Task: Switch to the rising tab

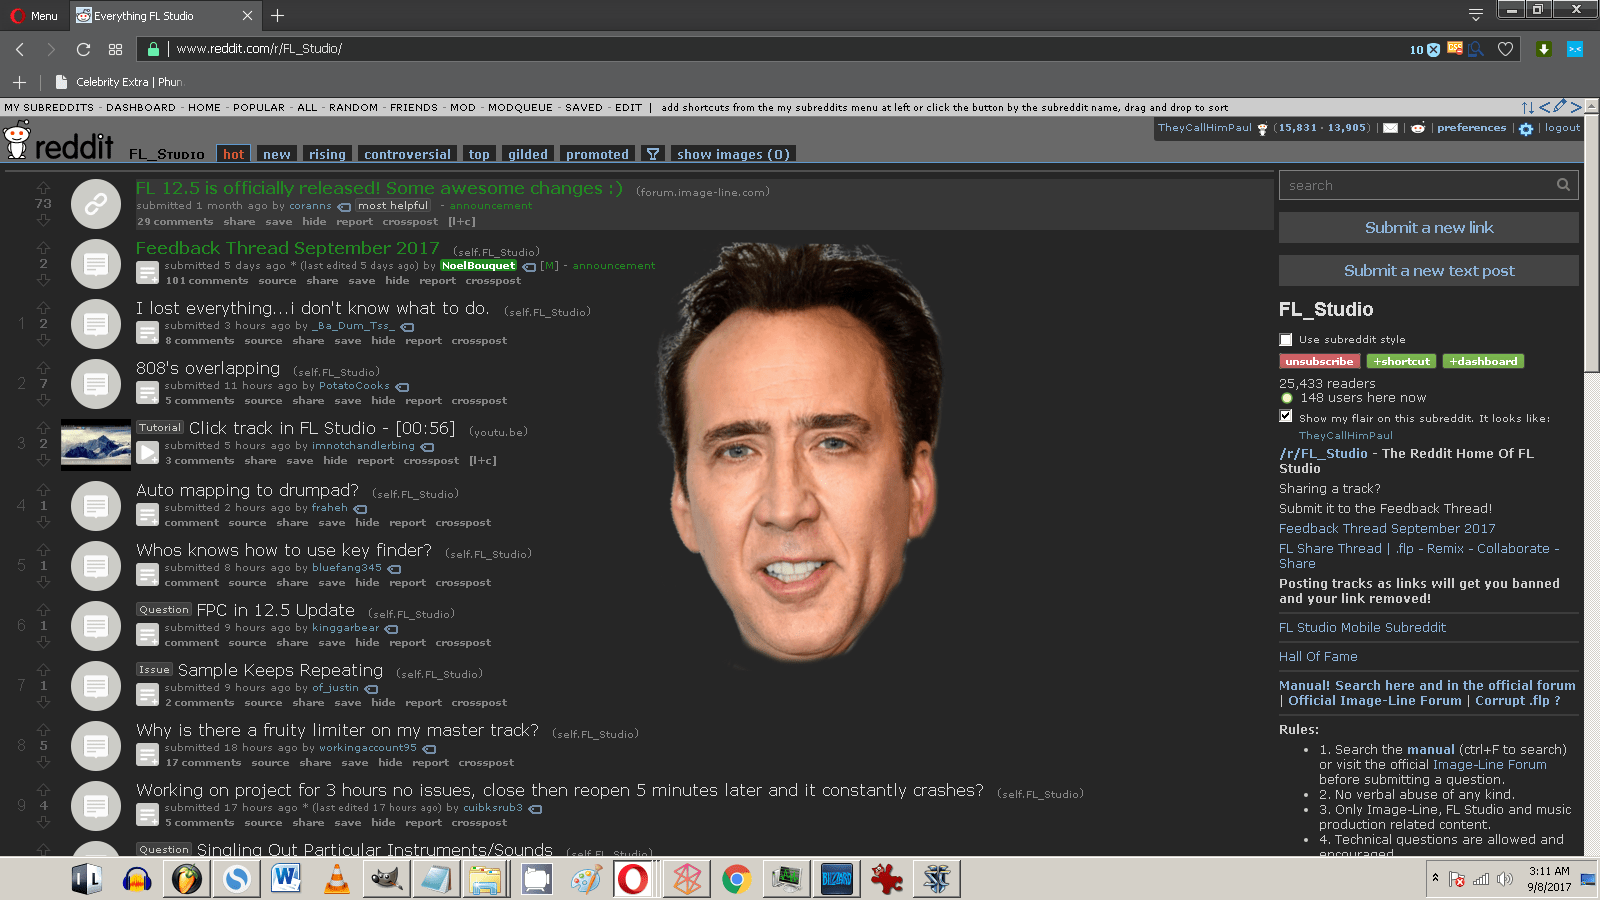Action: [327, 154]
